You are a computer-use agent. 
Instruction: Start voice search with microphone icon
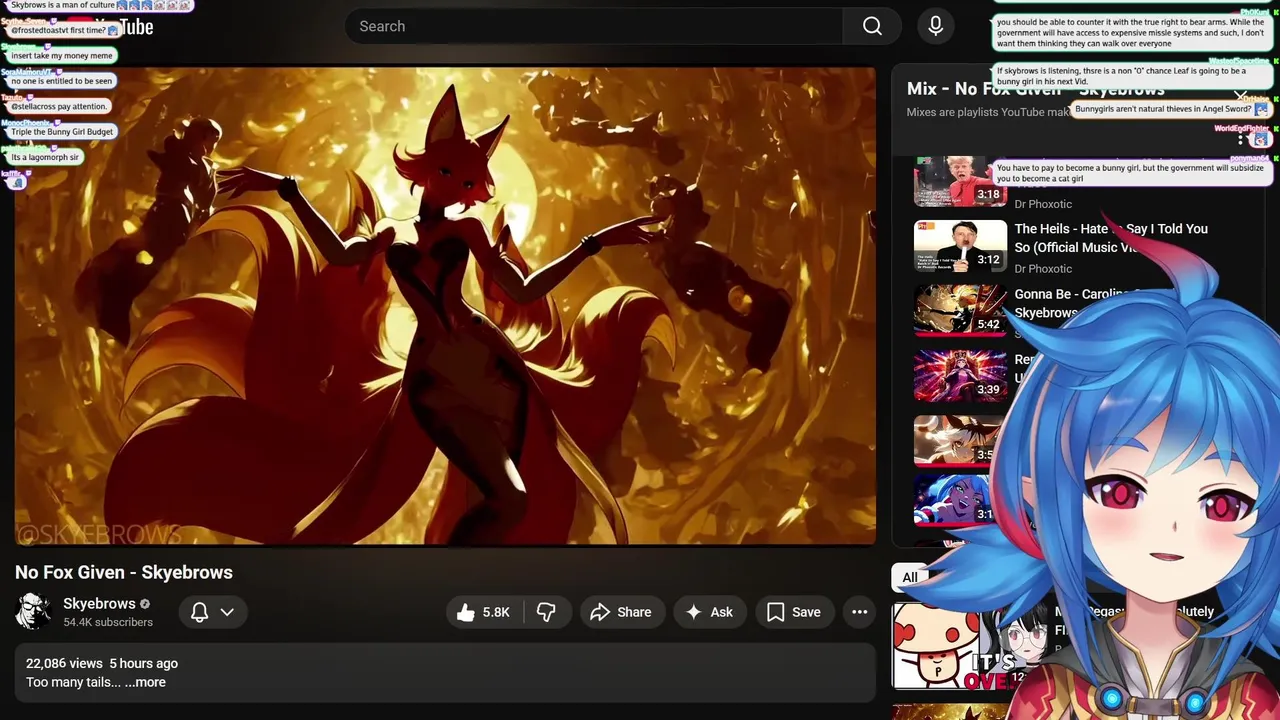point(936,26)
